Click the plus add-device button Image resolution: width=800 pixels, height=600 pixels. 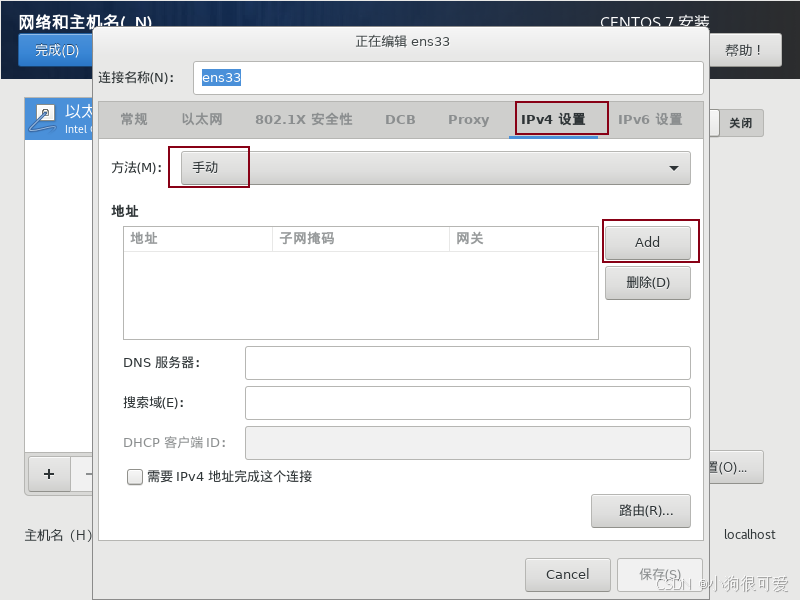point(49,474)
